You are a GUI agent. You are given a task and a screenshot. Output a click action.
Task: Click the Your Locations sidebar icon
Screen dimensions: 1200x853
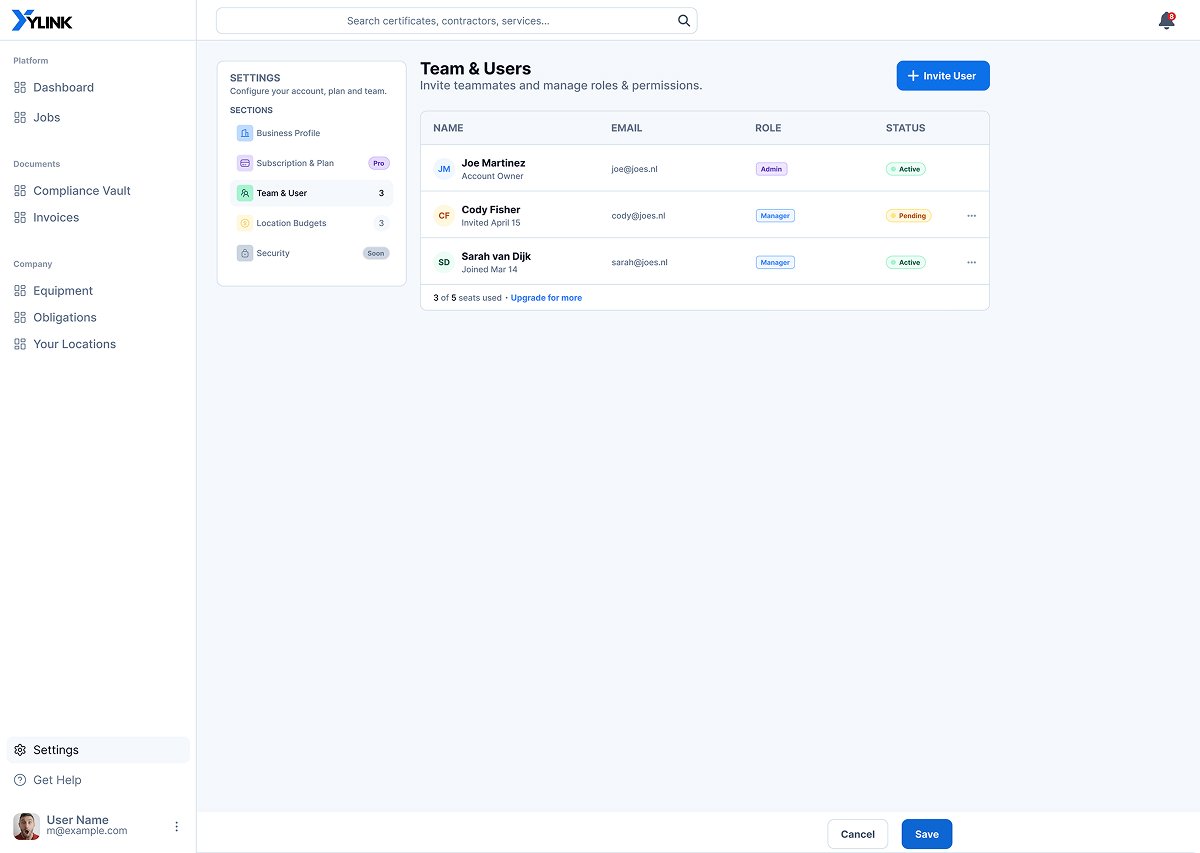point(20,344)
